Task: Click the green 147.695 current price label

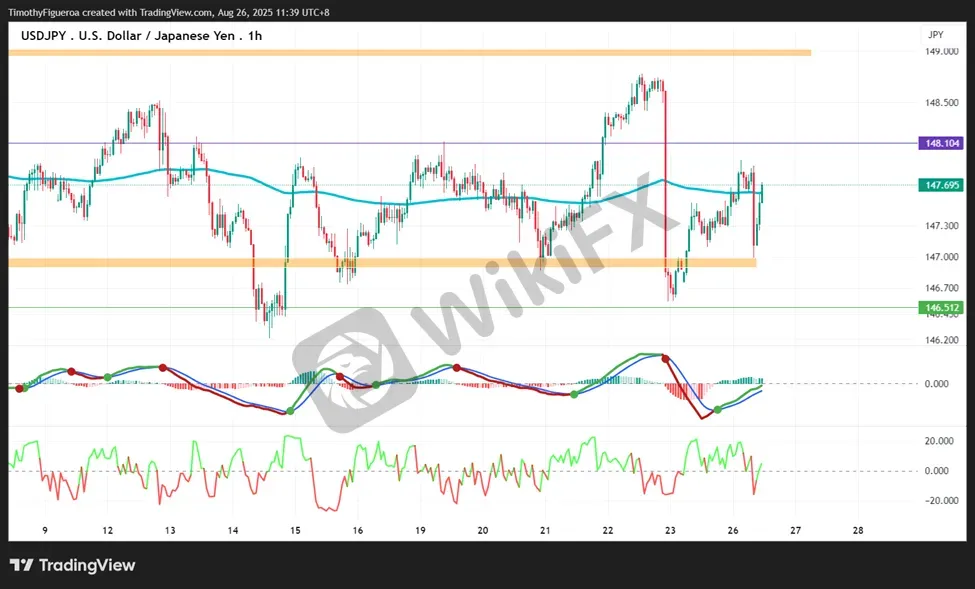Action: [x=941, y=185]
